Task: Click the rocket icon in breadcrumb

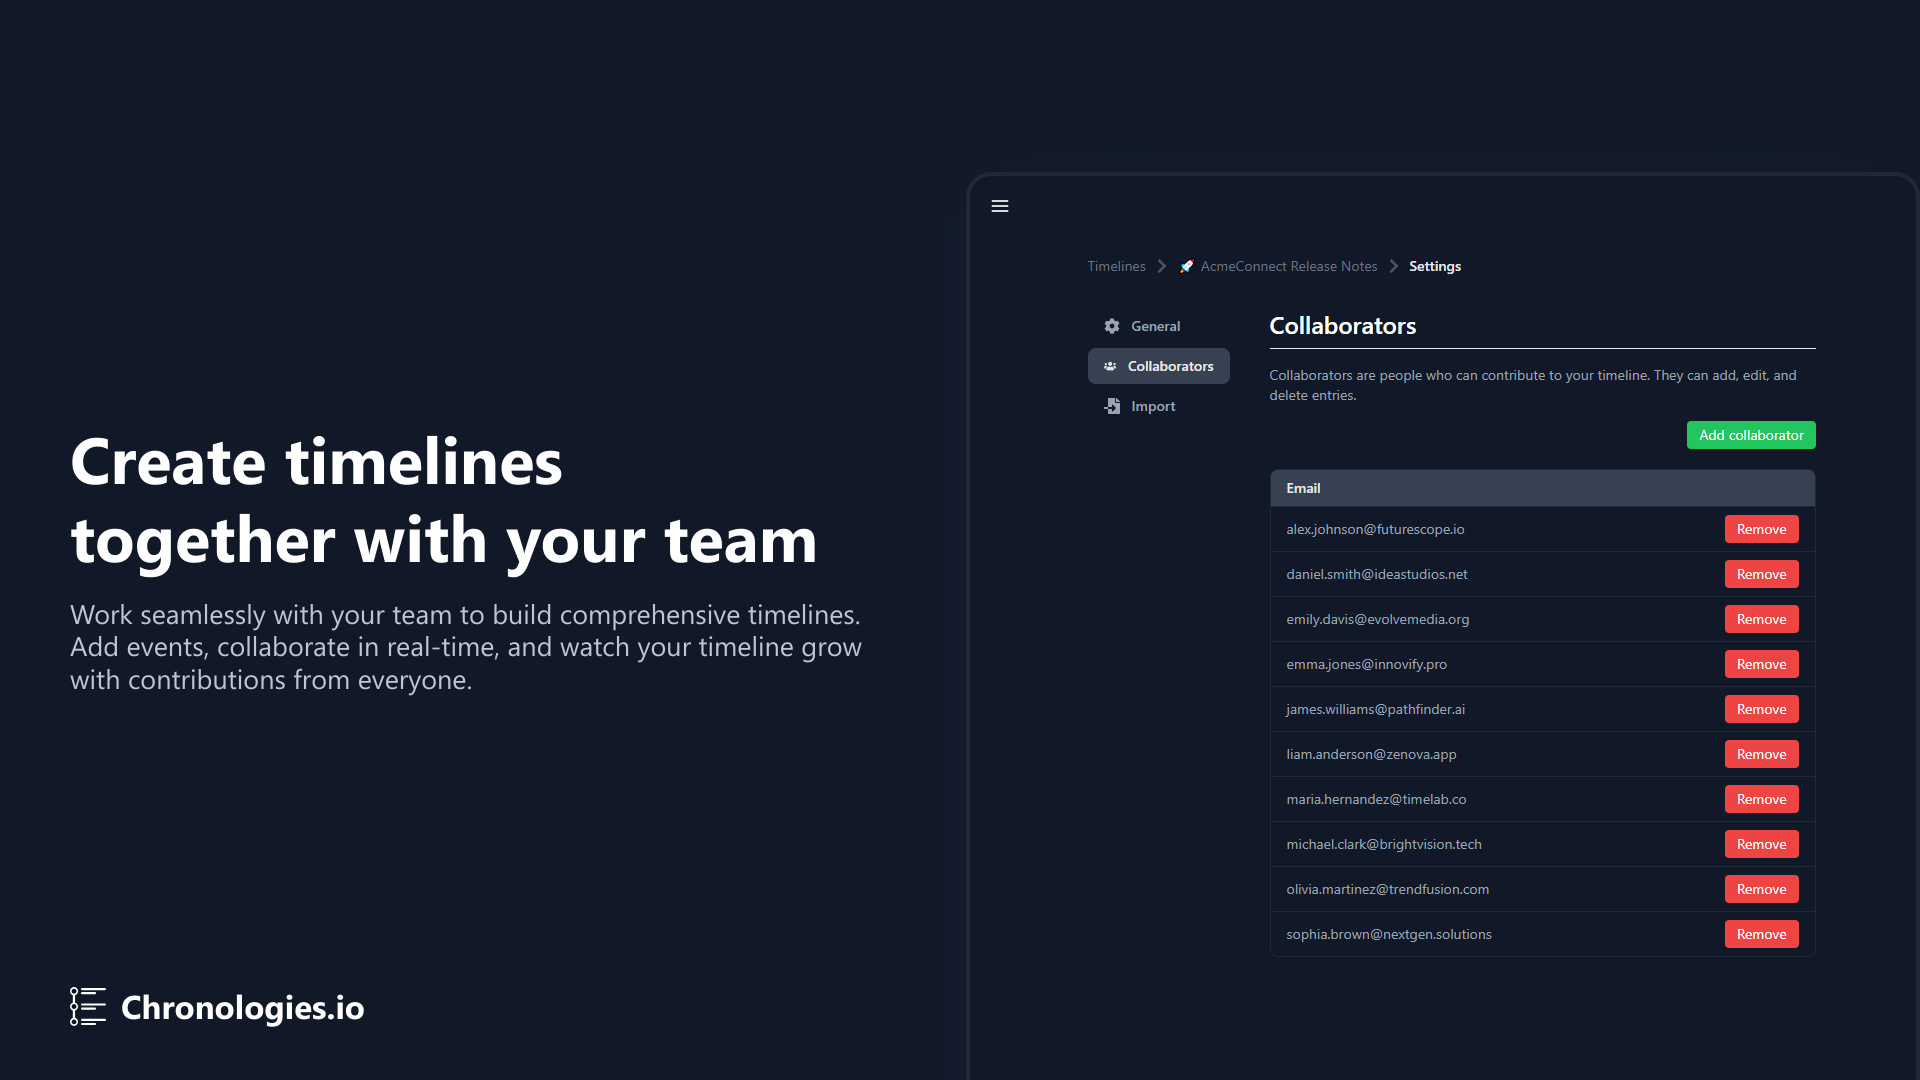Action: [1187, 266]
